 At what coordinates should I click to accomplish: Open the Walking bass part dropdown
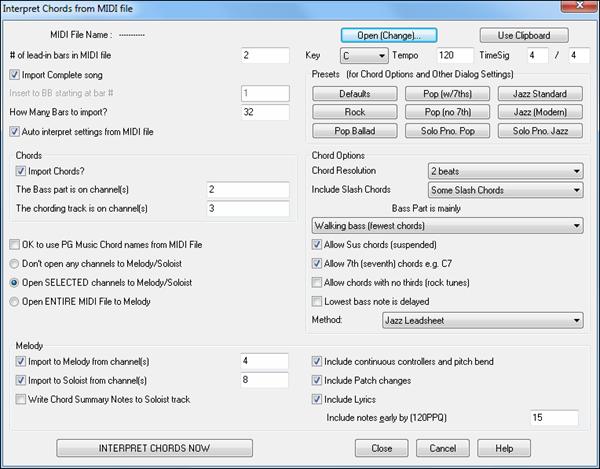pos(447,226)
